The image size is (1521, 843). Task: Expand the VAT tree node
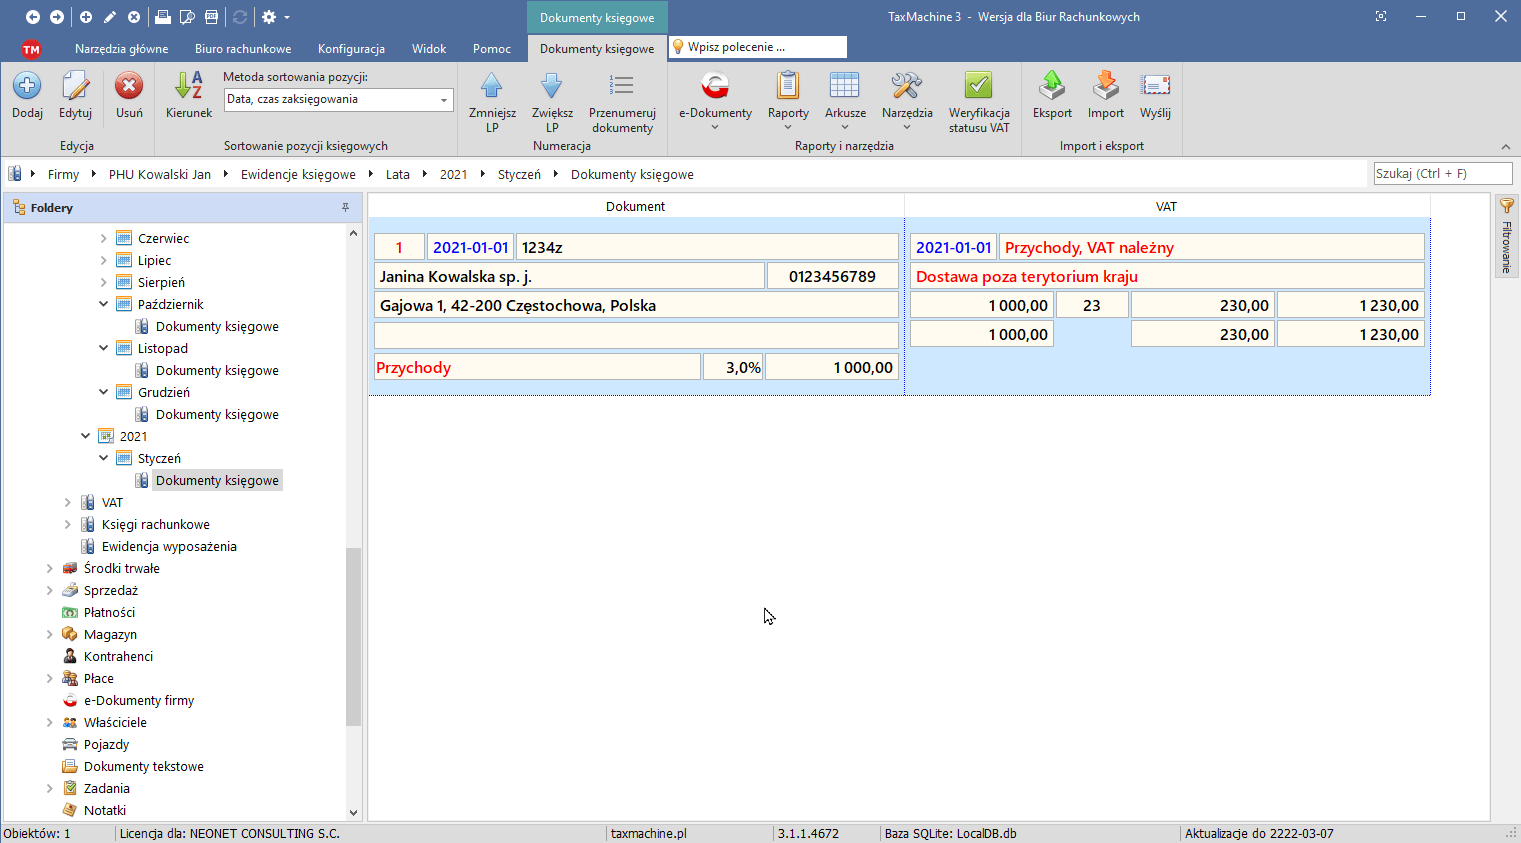pyautogui.click(x=68, y=502)
